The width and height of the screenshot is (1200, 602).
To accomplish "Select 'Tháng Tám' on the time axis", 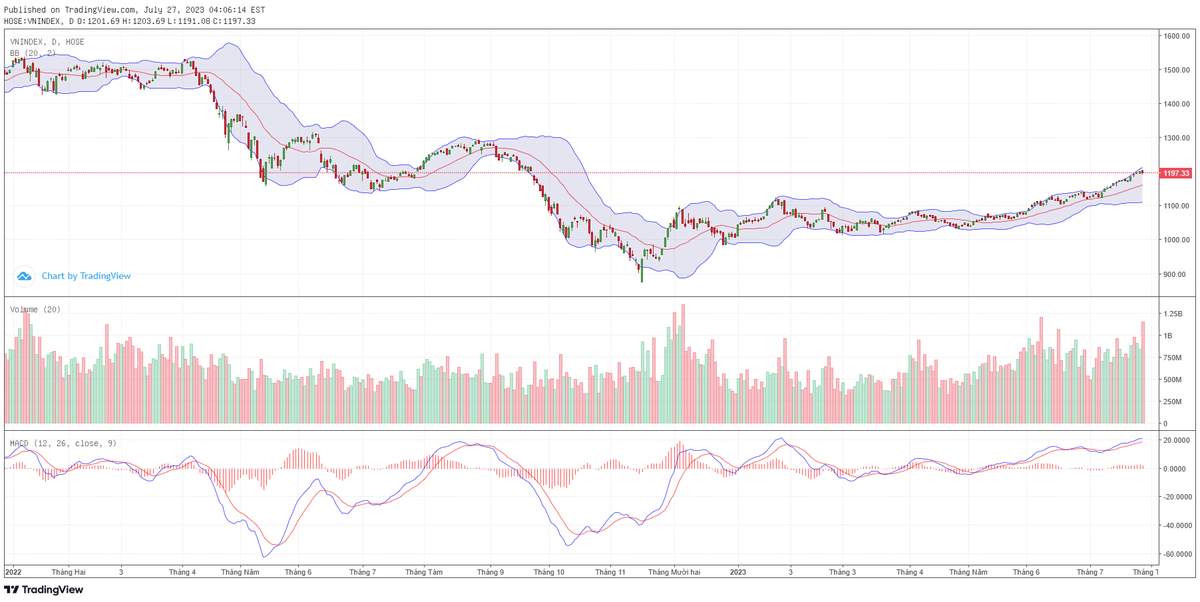I will coord(424,571).
